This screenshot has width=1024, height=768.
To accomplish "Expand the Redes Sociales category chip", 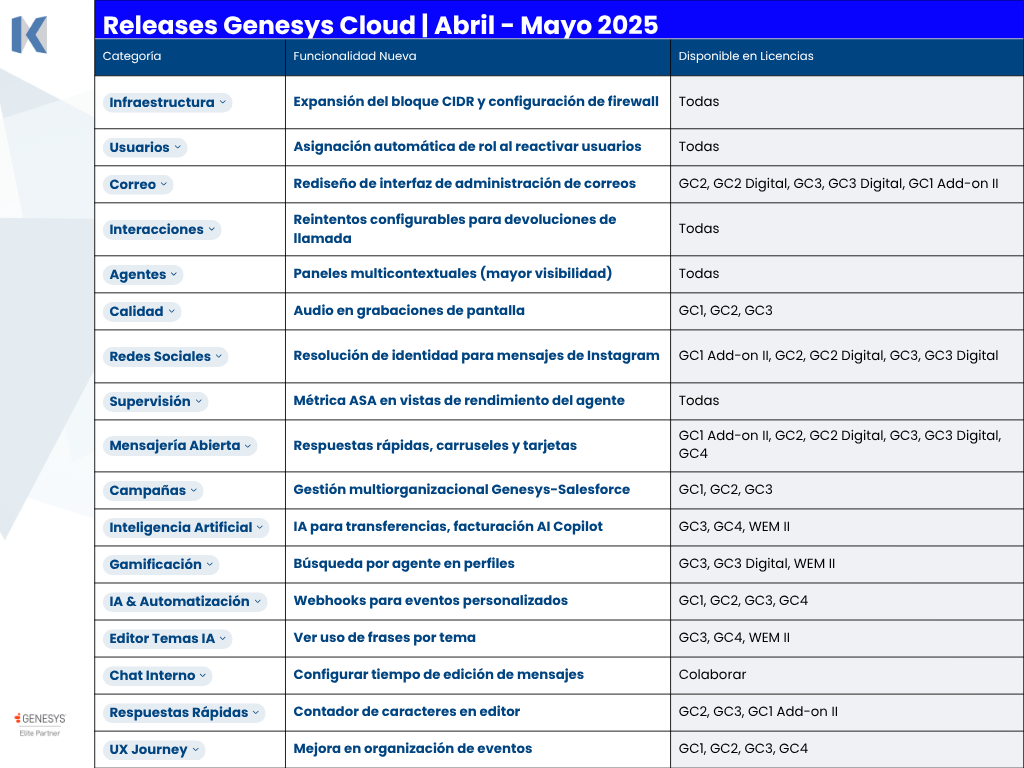I will pyautogui.click(x=166, y=356).
